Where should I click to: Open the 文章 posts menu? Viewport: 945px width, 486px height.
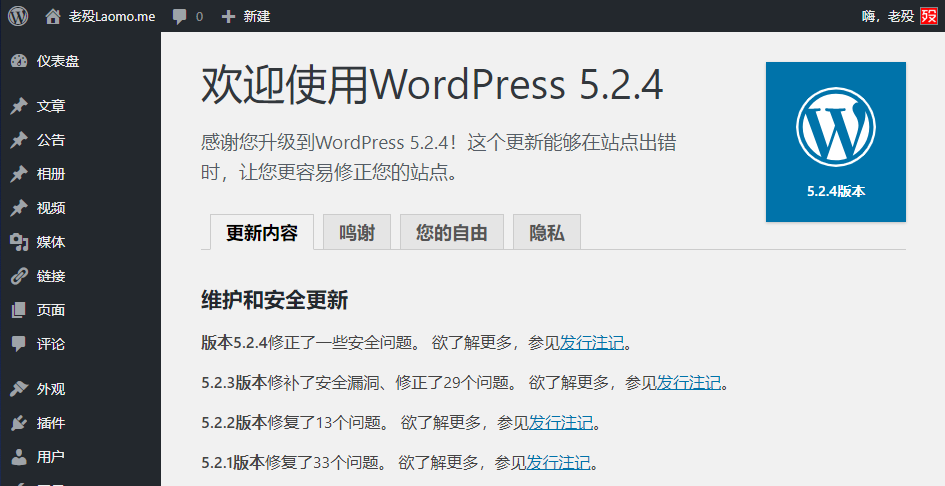tap(51, 106)
